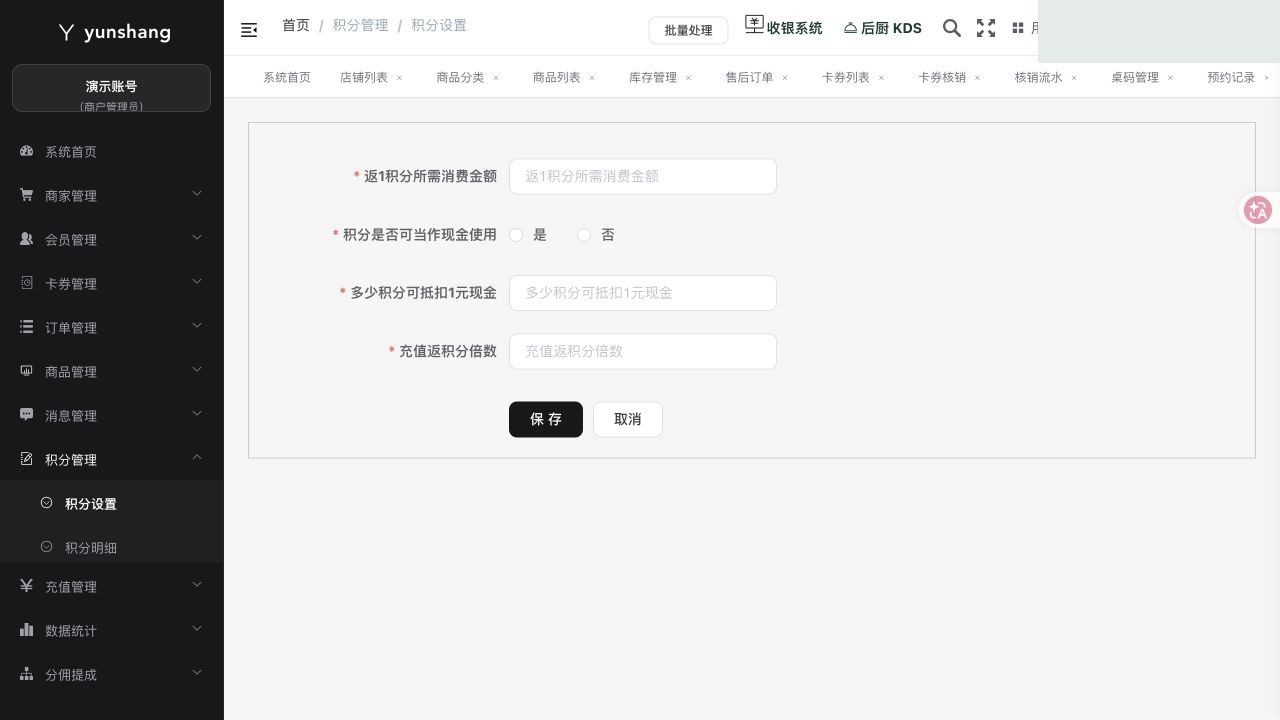Image resolution: width=1280 pixels, height=720 pixels.
Task: Collapse the 积分管理 menu chevron
Action: tap(197, 458)
